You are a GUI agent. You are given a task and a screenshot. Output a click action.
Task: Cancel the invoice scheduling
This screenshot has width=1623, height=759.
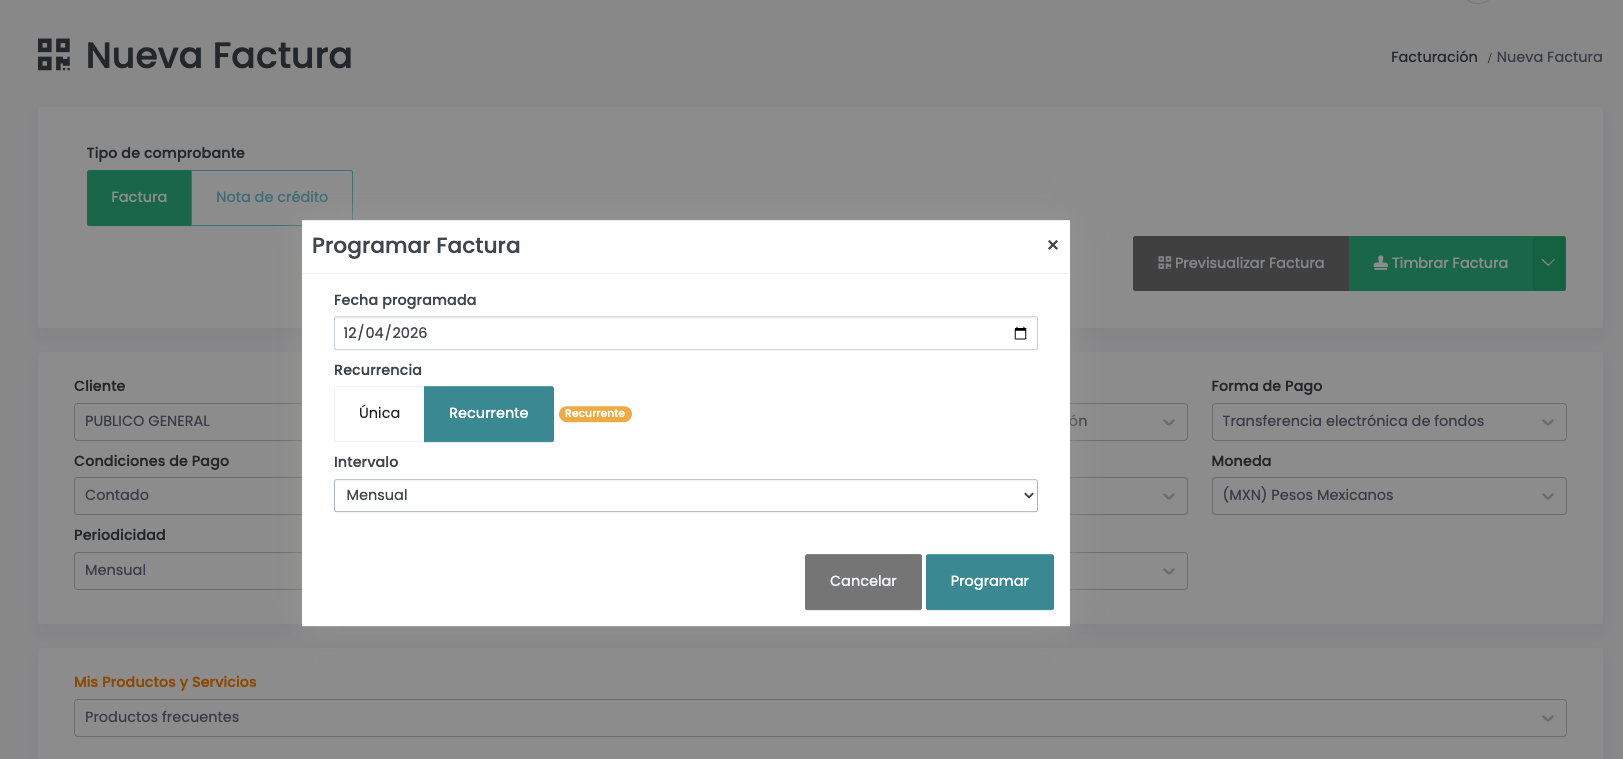pos(863,582)
